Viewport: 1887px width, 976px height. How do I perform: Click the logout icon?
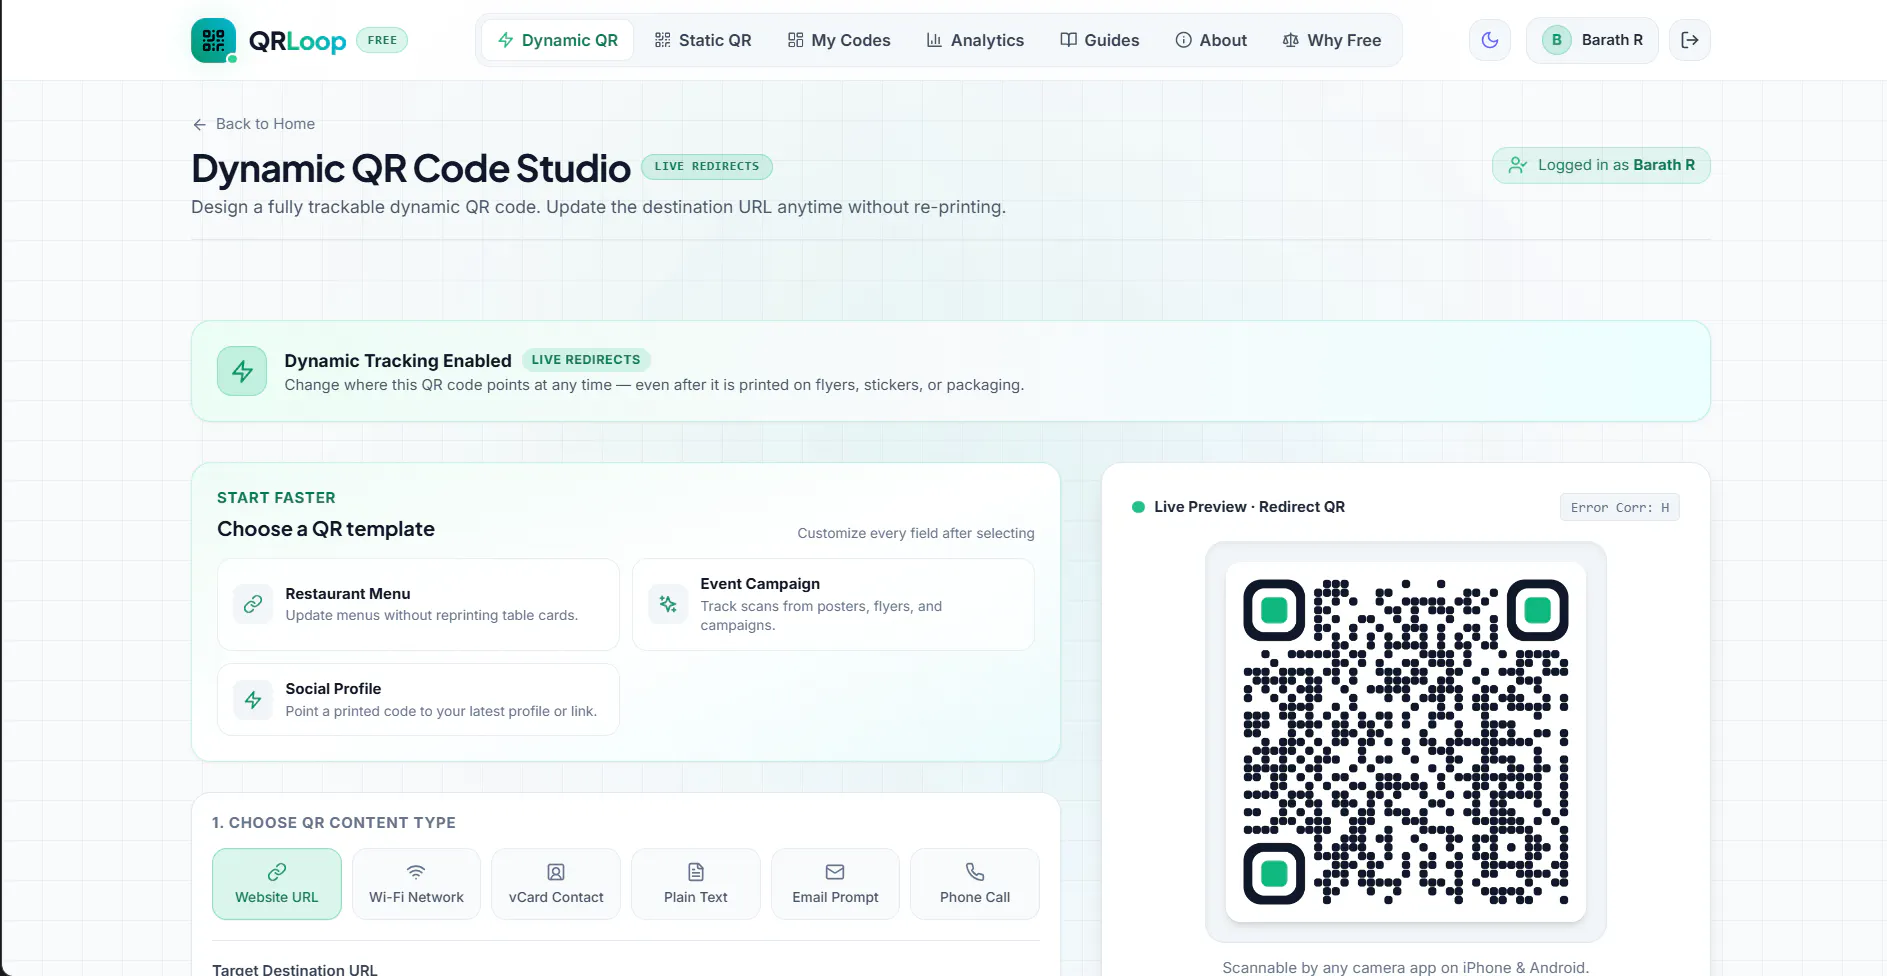click(x=1690, y=40)
